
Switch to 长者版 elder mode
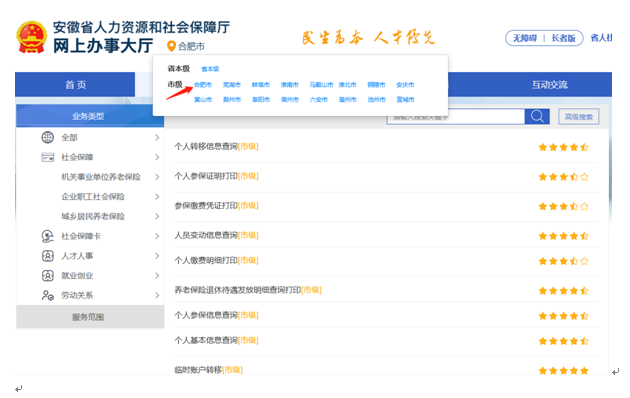pos(563,38)
